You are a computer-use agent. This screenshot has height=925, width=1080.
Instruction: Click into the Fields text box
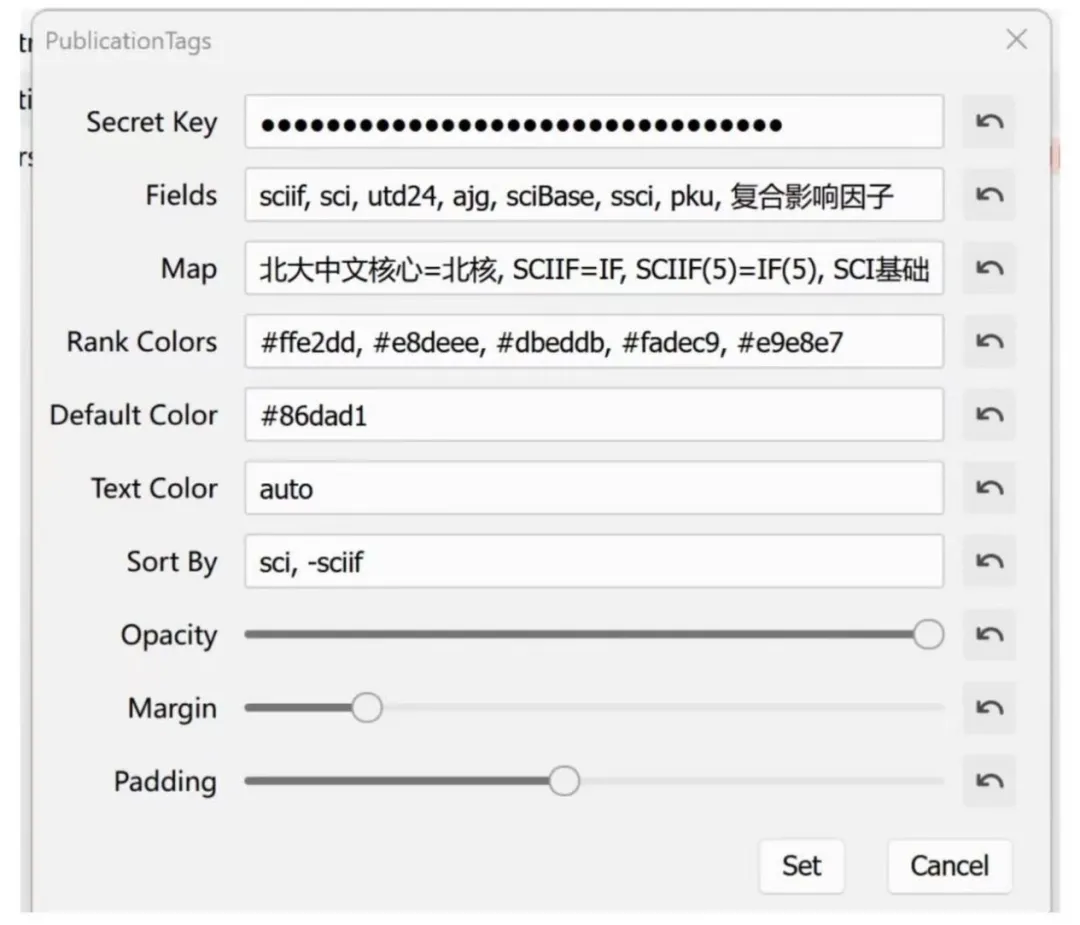click(x=593, y=195)
